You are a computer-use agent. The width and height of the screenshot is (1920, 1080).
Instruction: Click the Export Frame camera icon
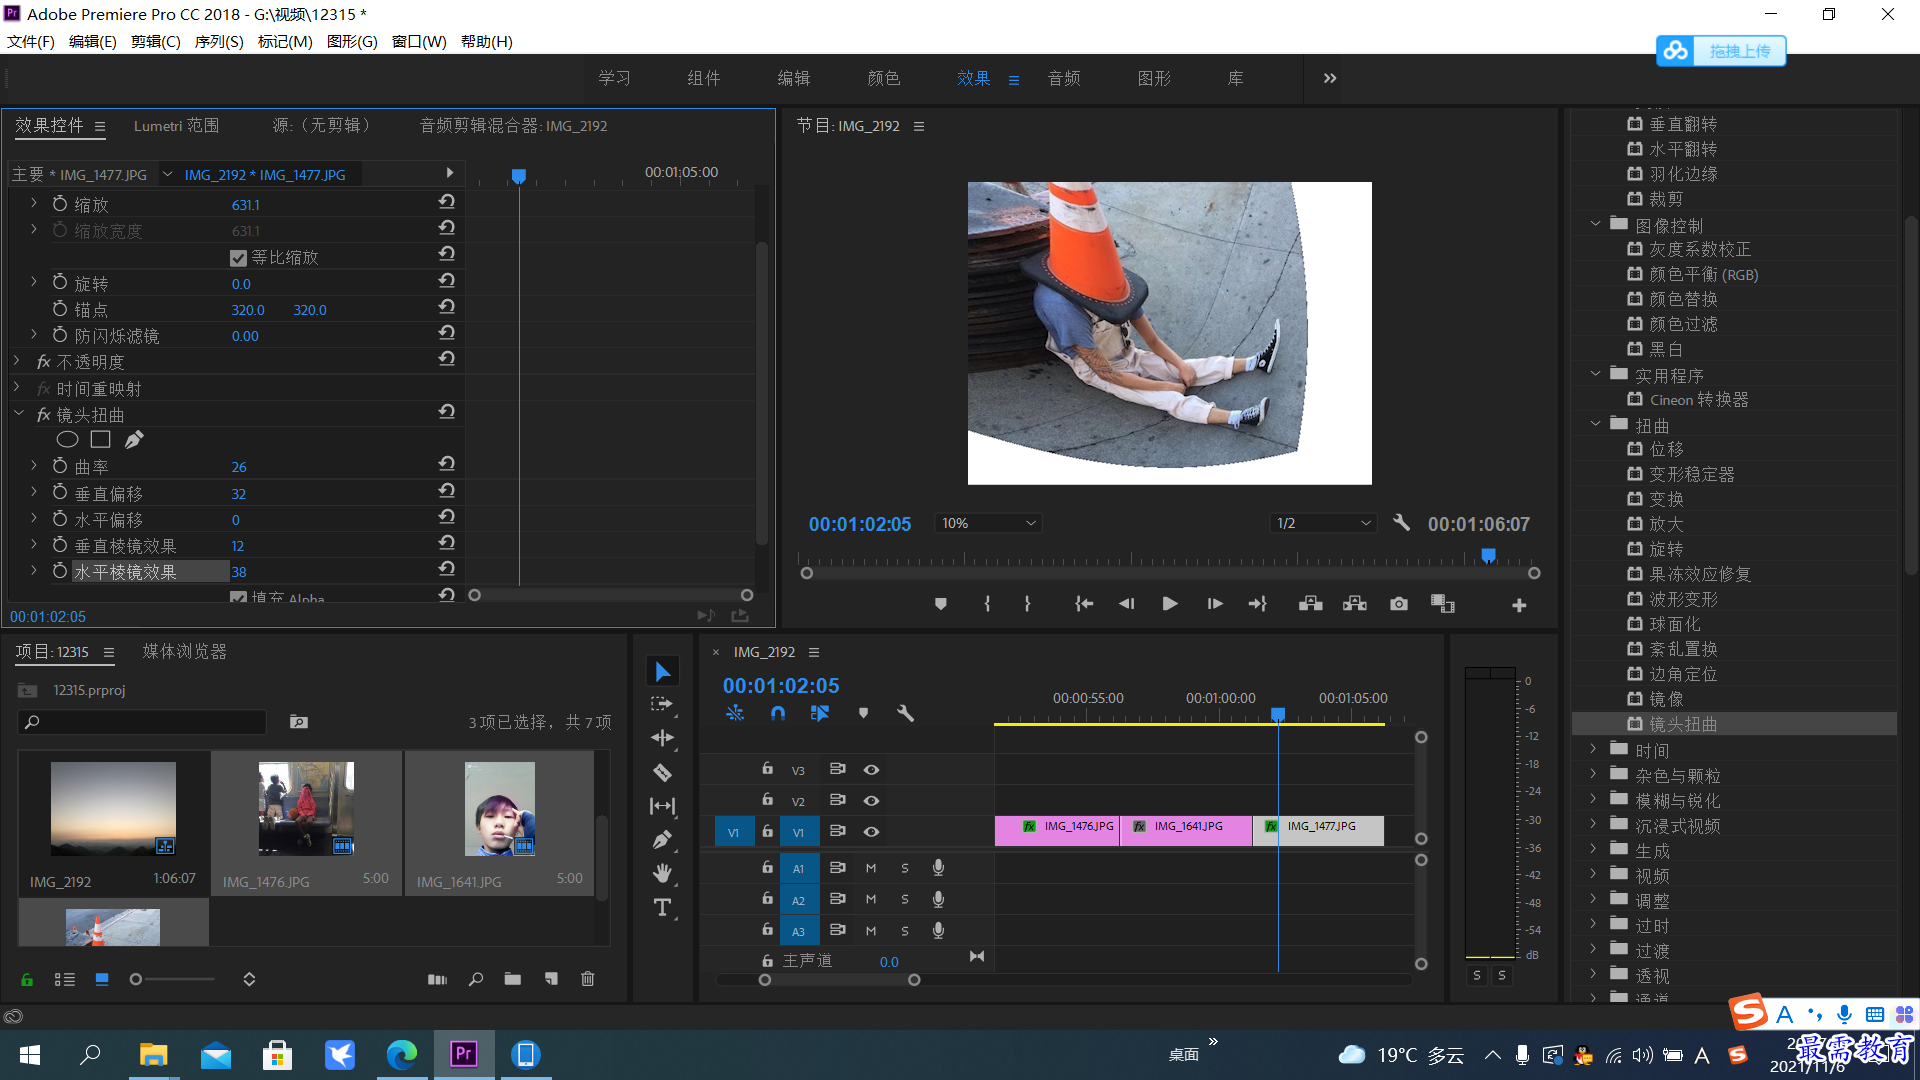(1399, 604)
